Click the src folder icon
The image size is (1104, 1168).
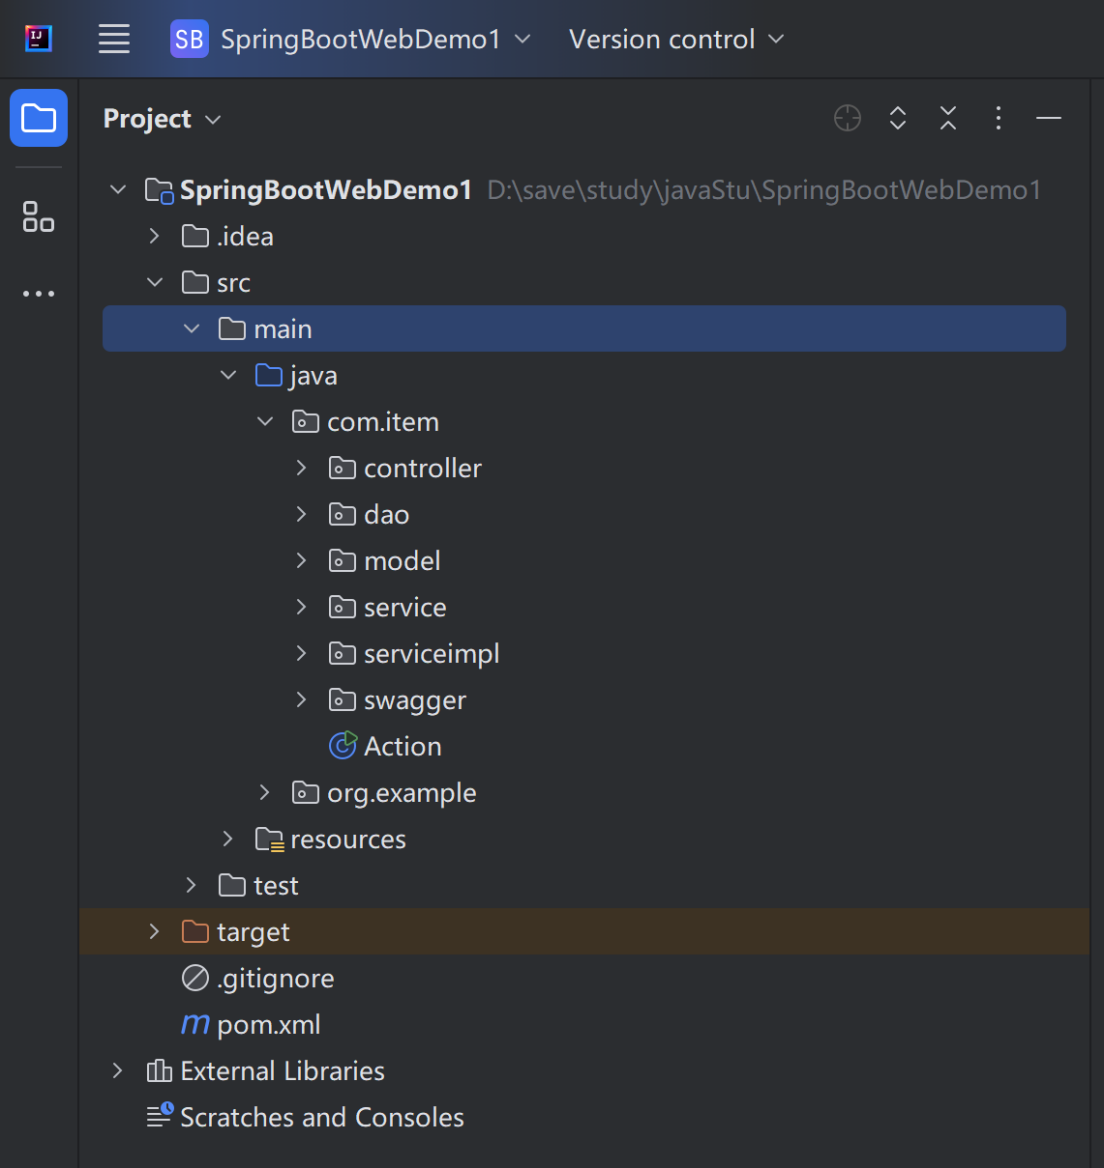coord(195,282)
